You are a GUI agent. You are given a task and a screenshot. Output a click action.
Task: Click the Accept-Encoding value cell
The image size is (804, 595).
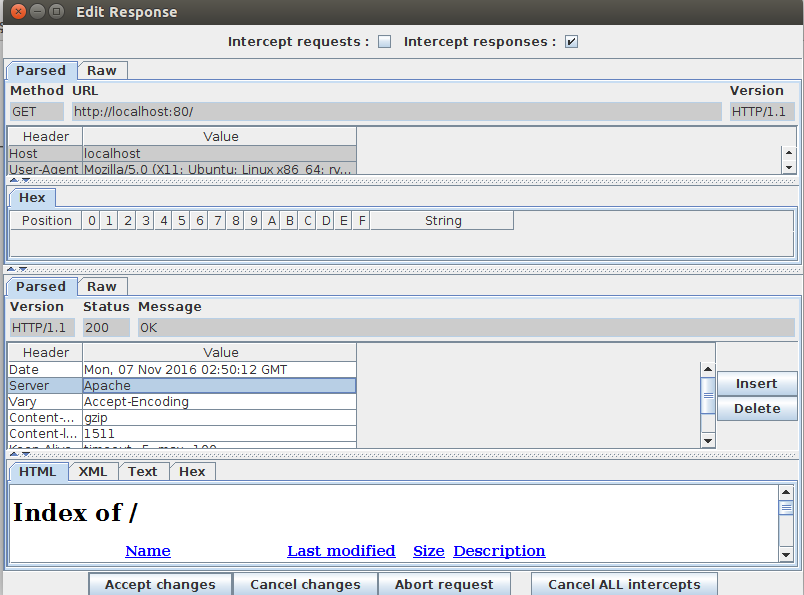[219, 402]
